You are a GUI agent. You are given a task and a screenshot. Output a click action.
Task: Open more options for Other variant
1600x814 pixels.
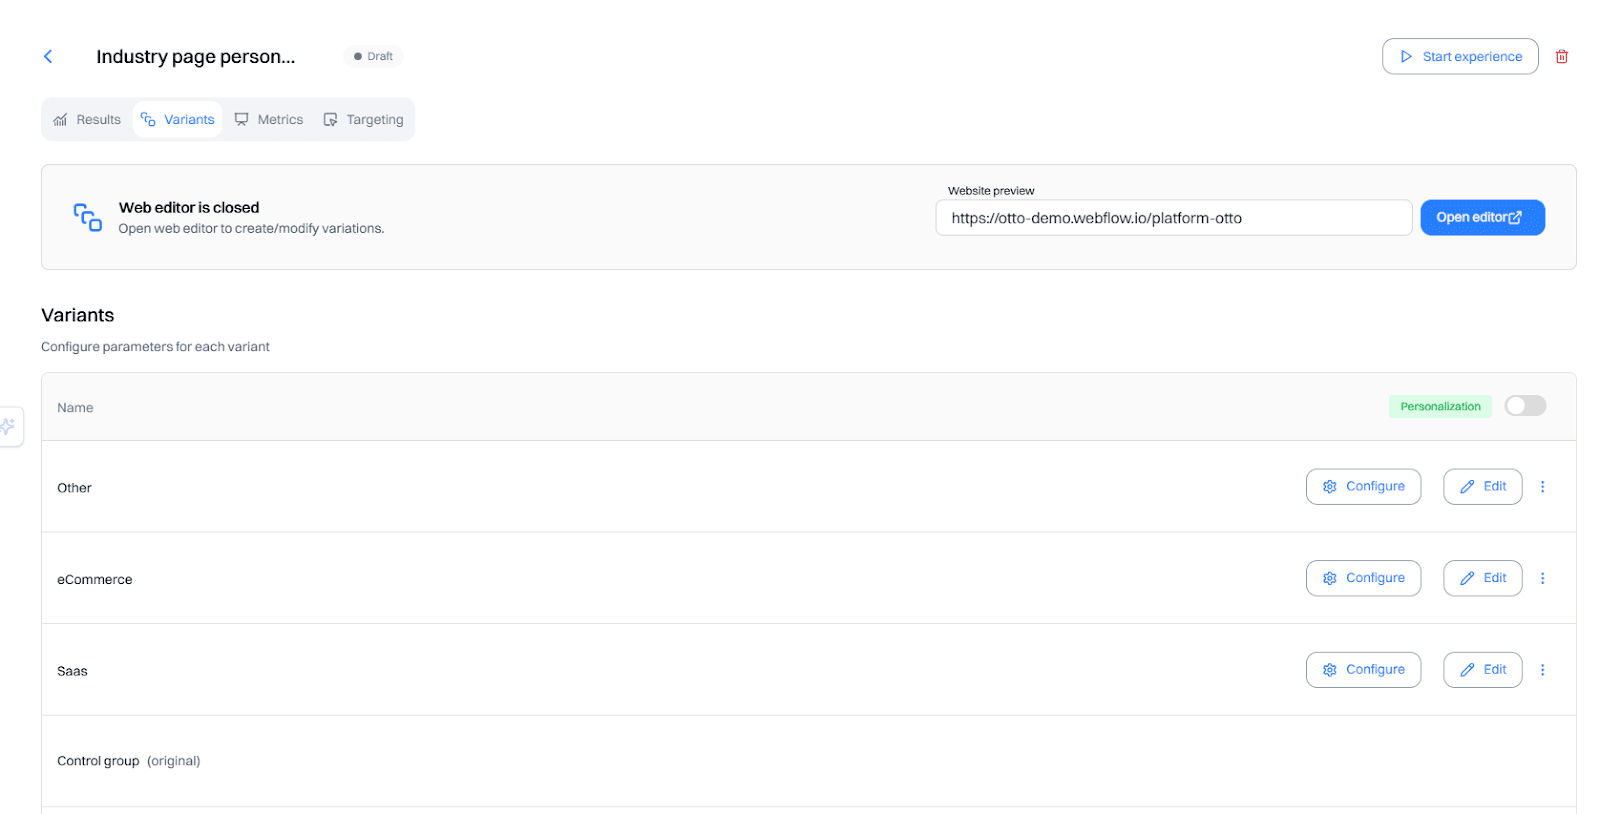point(1542,487)
